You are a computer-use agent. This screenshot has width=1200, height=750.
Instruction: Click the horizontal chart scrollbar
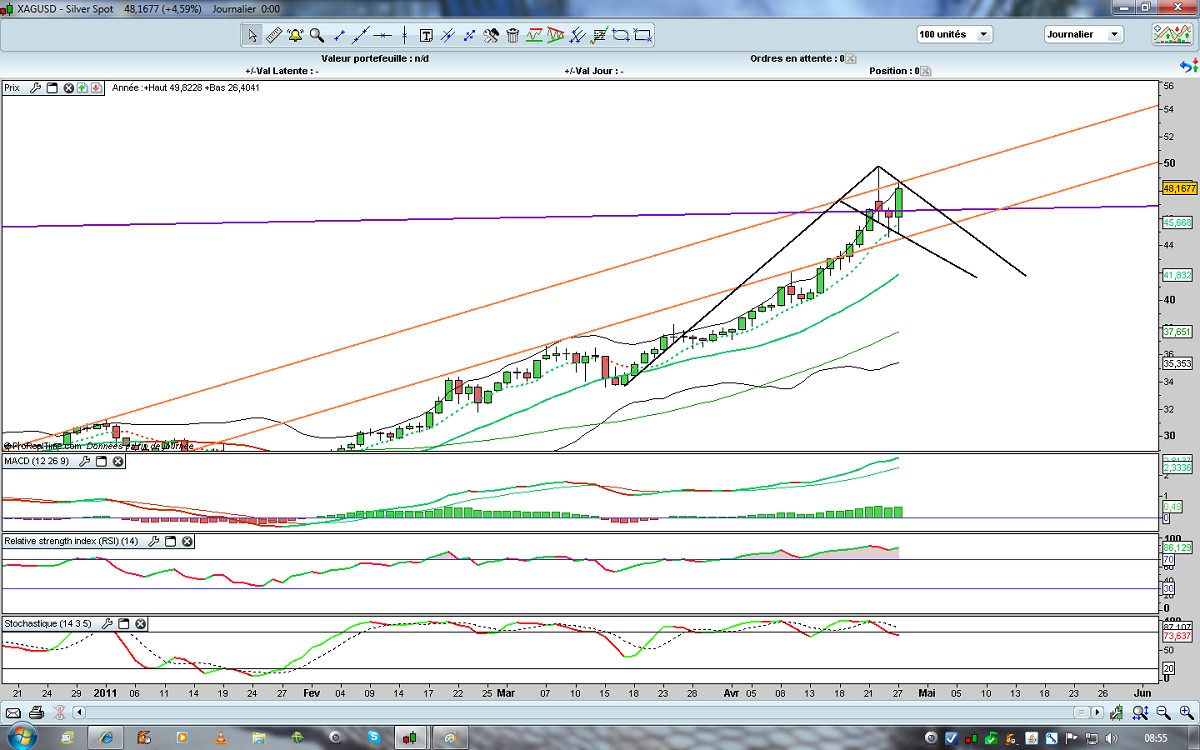pyautogui.click(x=580, y=712)
